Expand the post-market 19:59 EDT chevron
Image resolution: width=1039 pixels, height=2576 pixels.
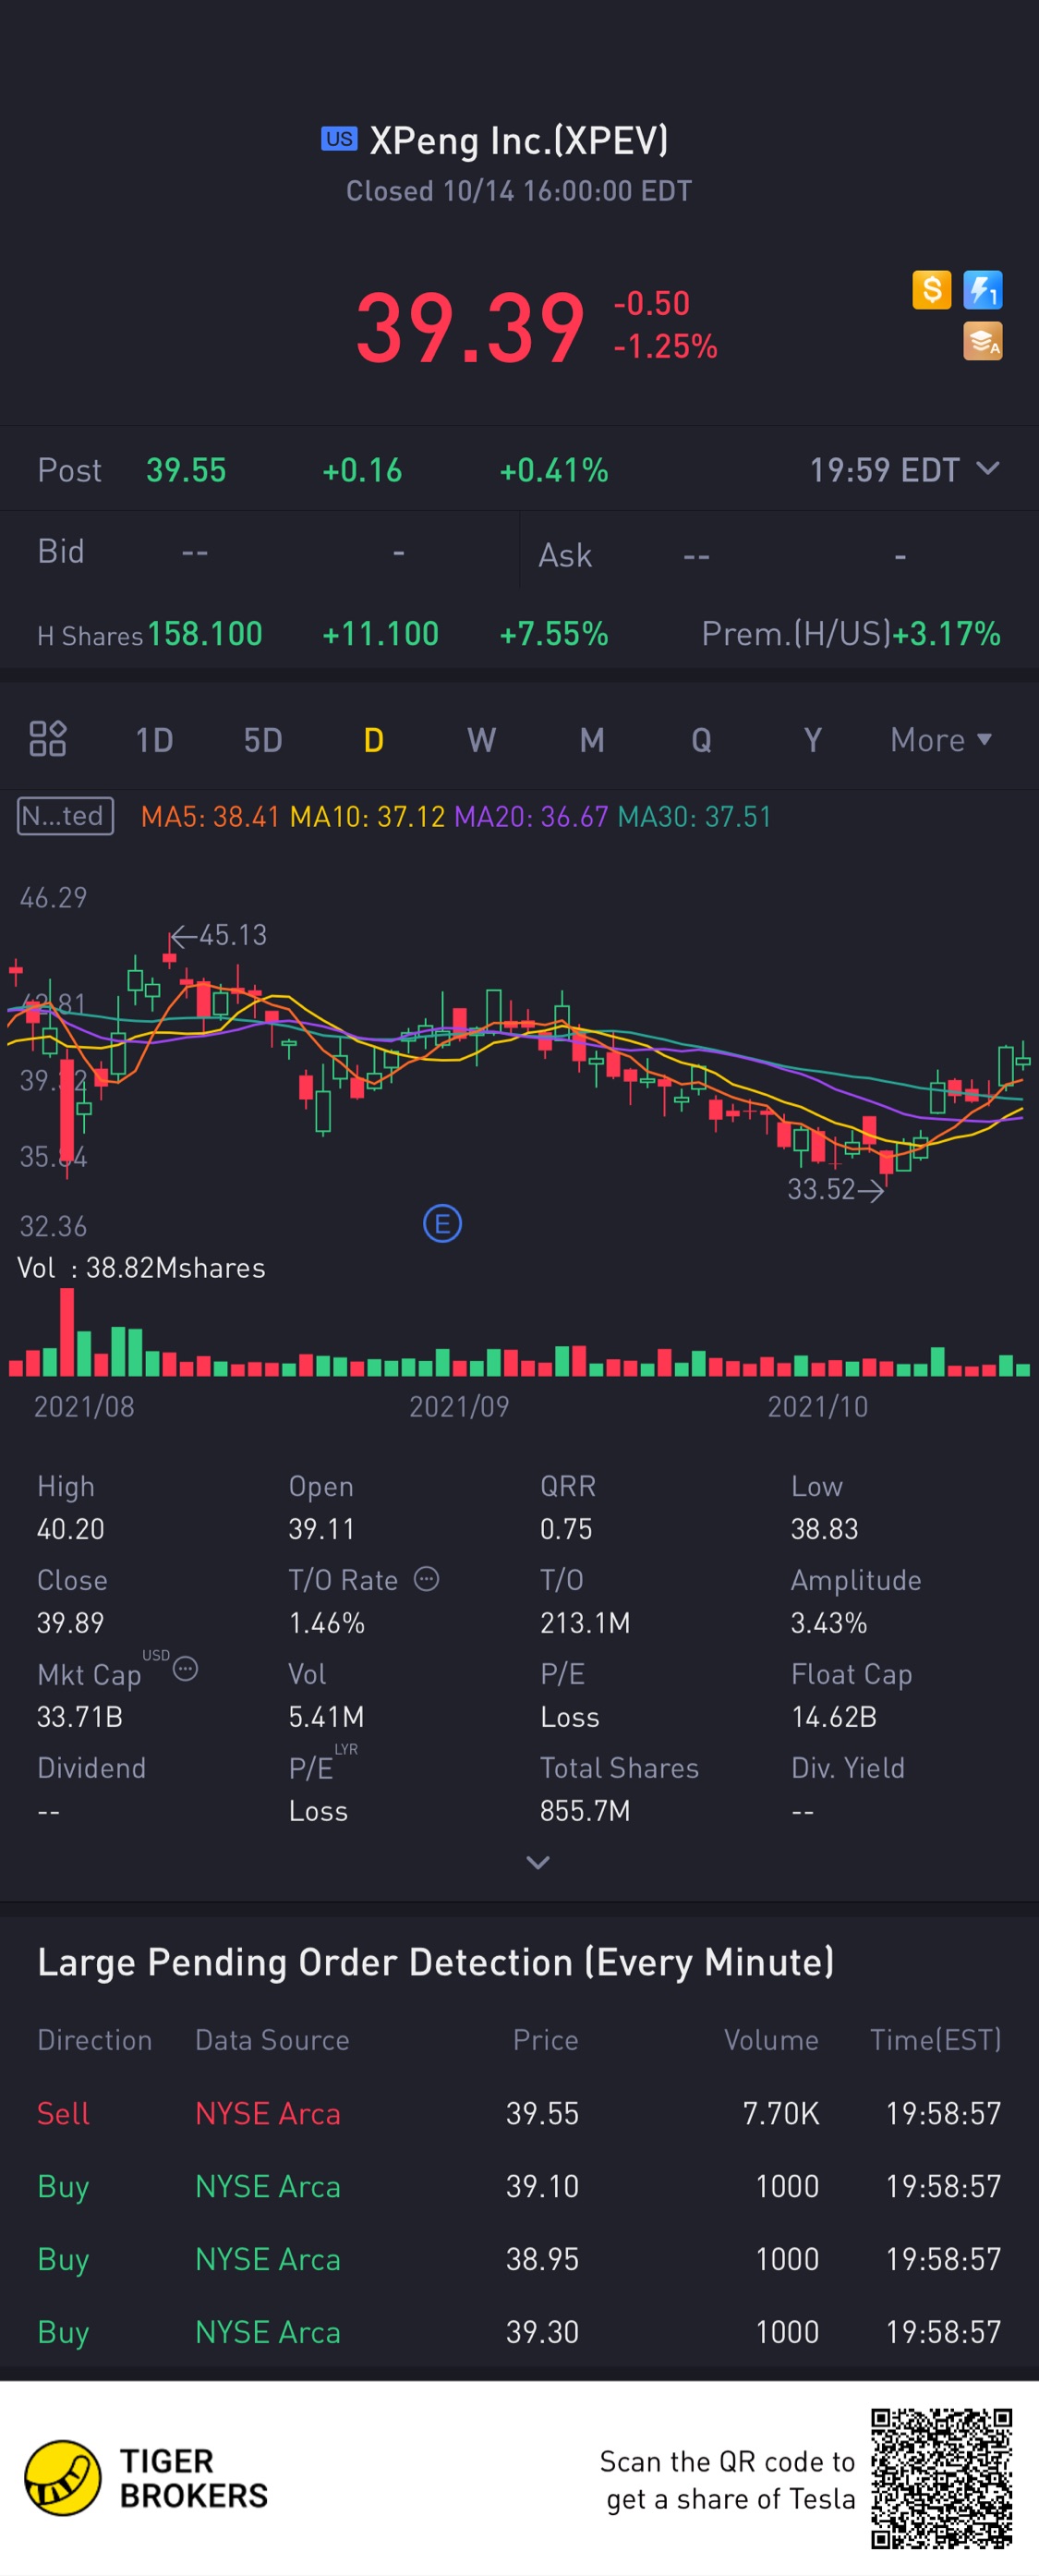tap(987, 469)
